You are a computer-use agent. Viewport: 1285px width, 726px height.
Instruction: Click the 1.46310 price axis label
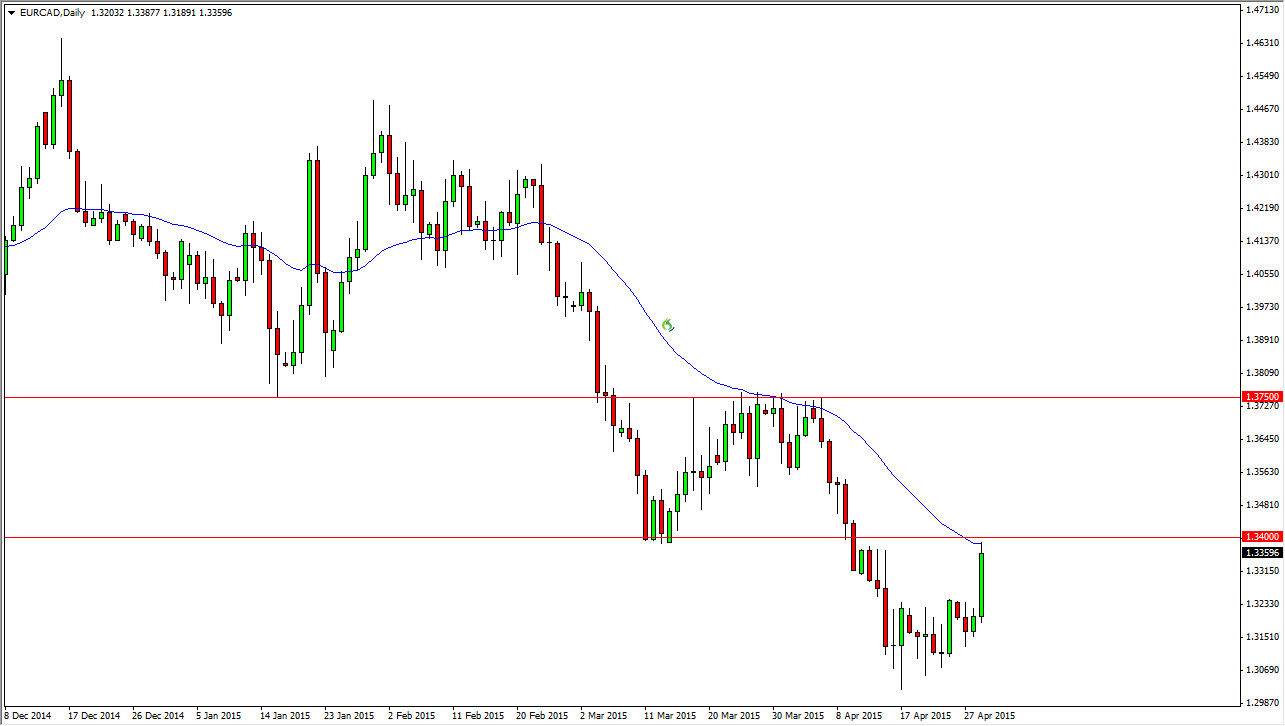(x=1264, y=43)
